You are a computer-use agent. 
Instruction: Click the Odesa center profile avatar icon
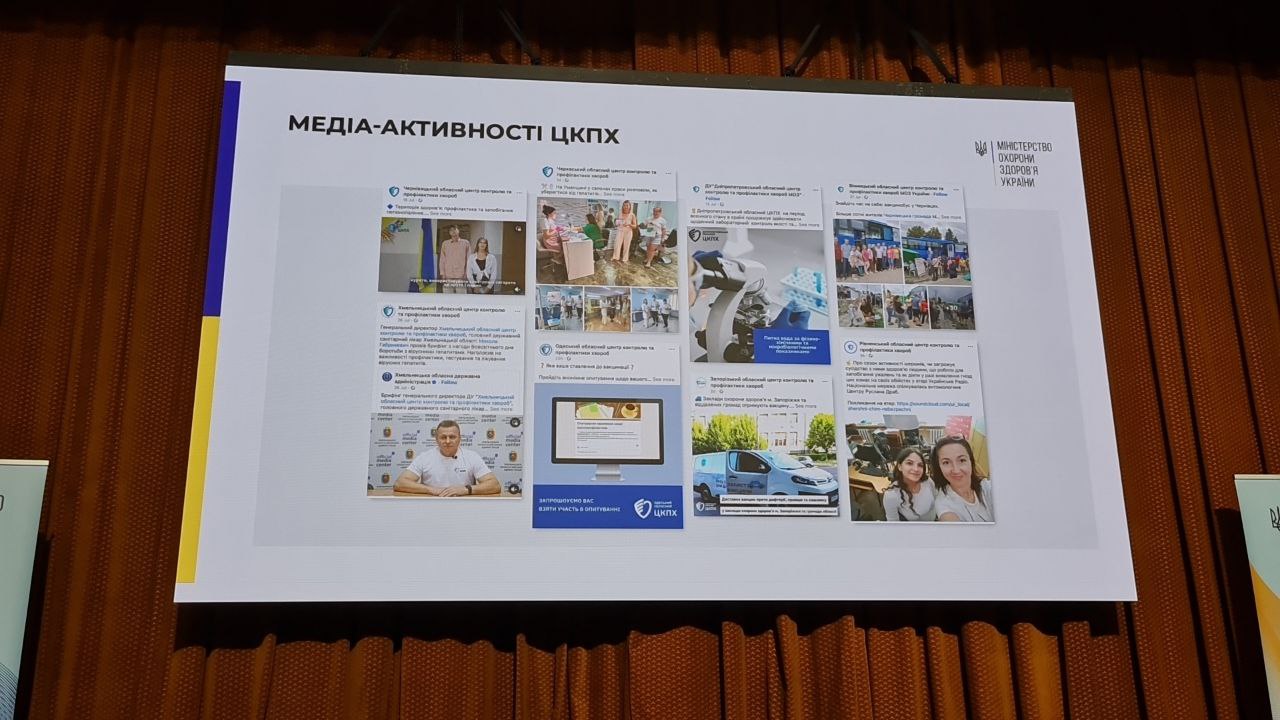click(545, 349)
